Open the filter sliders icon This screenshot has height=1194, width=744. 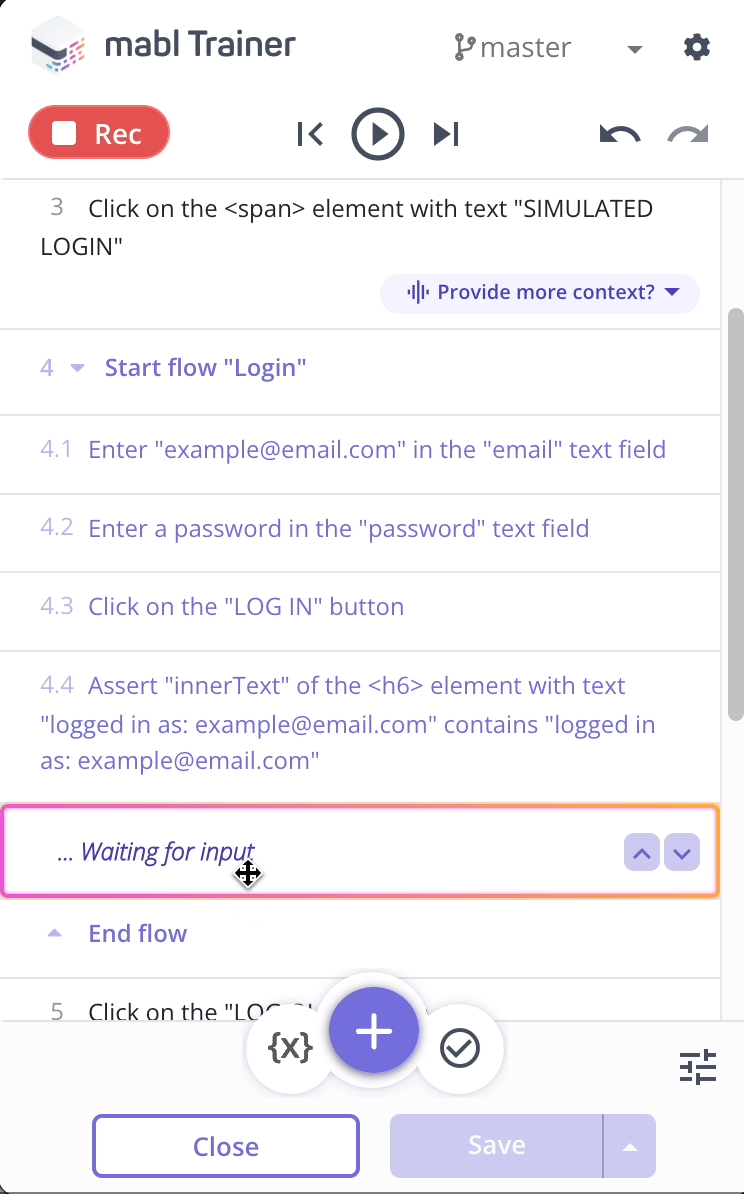[698, 1066]
